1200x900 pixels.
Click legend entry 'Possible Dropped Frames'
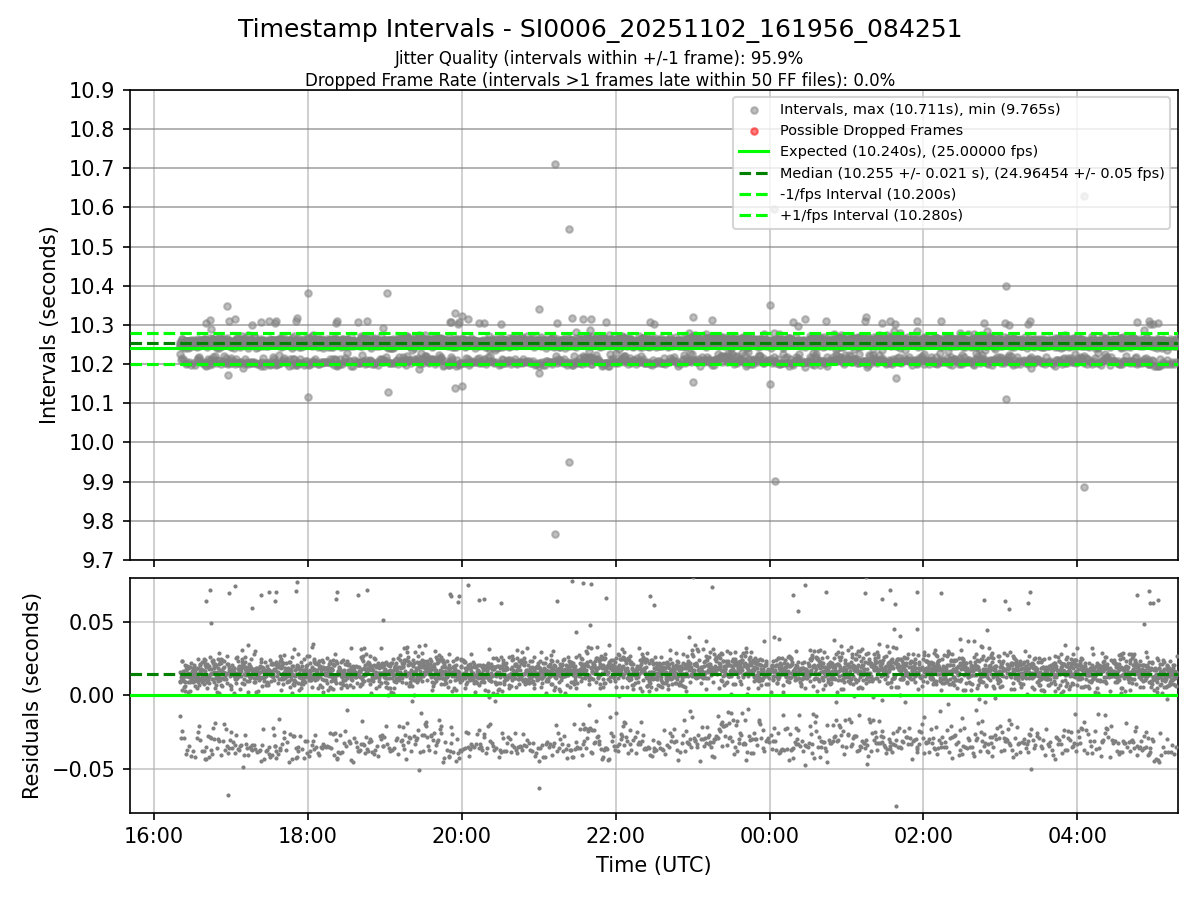[x=871, y=130]
